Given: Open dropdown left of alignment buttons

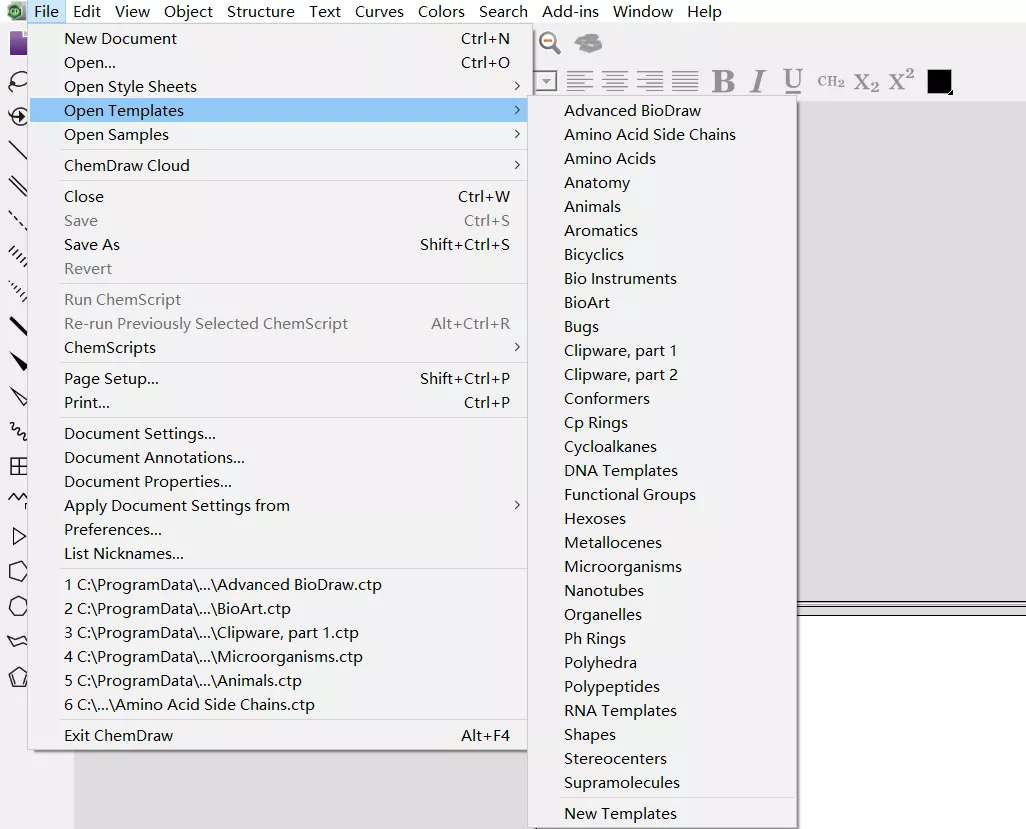Looking at the screenshot, I should tap(546, 81).
